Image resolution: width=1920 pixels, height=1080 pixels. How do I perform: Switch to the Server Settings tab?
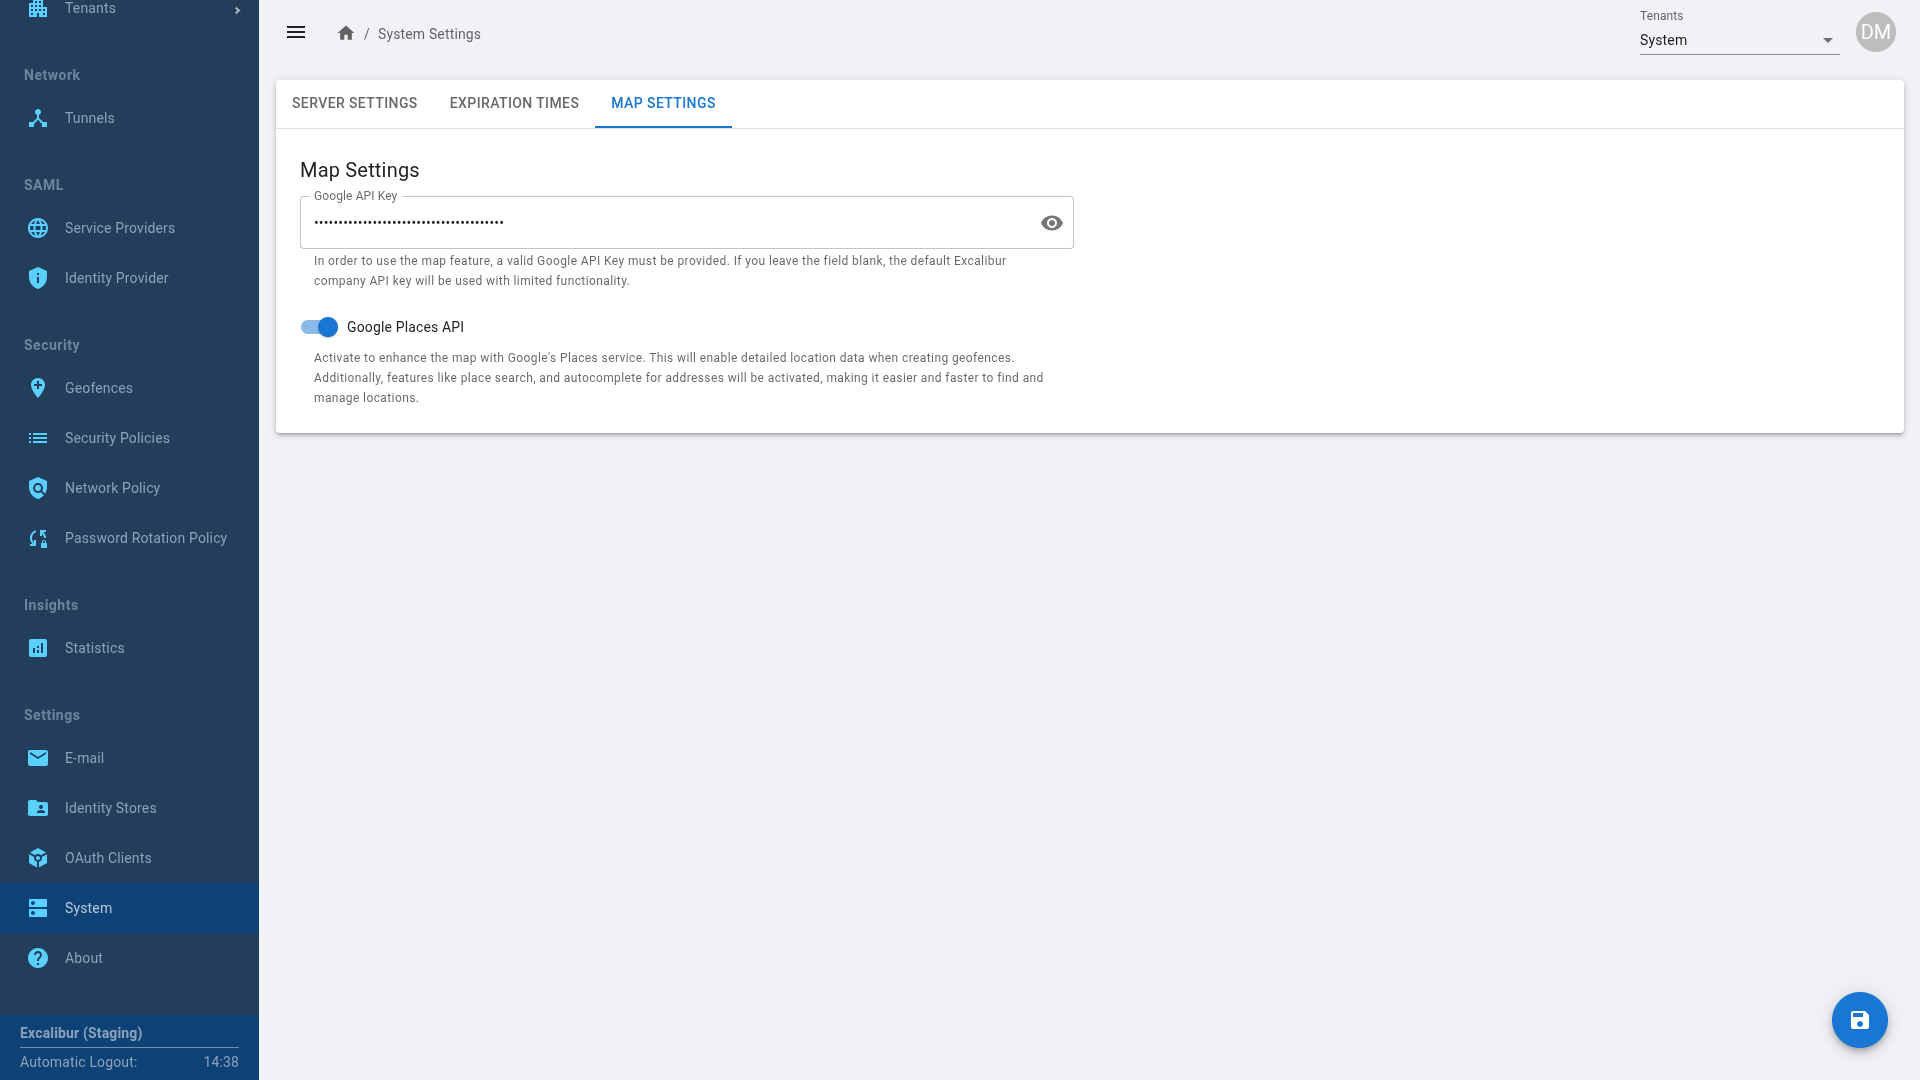pyautogui.click(x=354, y=103)
